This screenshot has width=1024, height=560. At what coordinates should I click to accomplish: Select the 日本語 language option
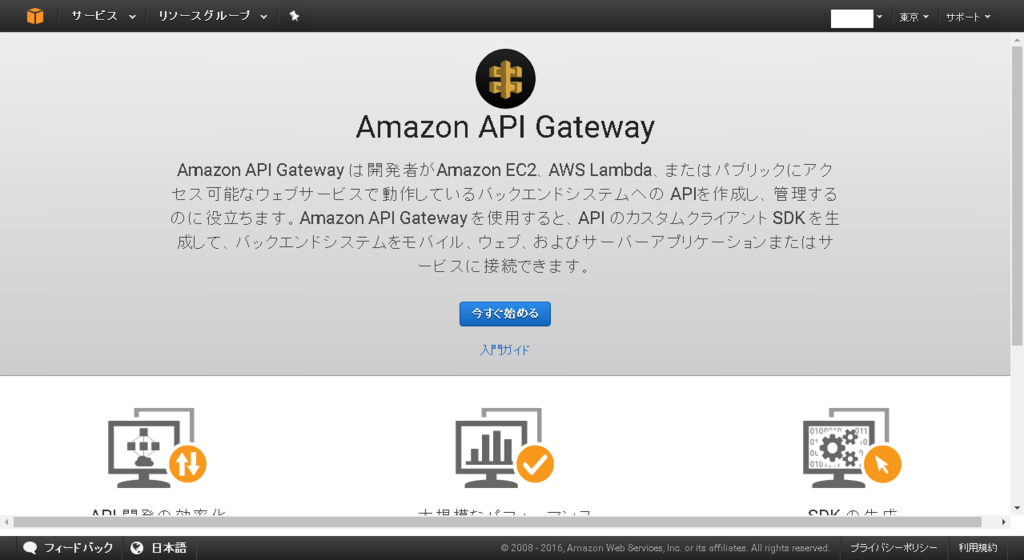click(x=168, y=548)
